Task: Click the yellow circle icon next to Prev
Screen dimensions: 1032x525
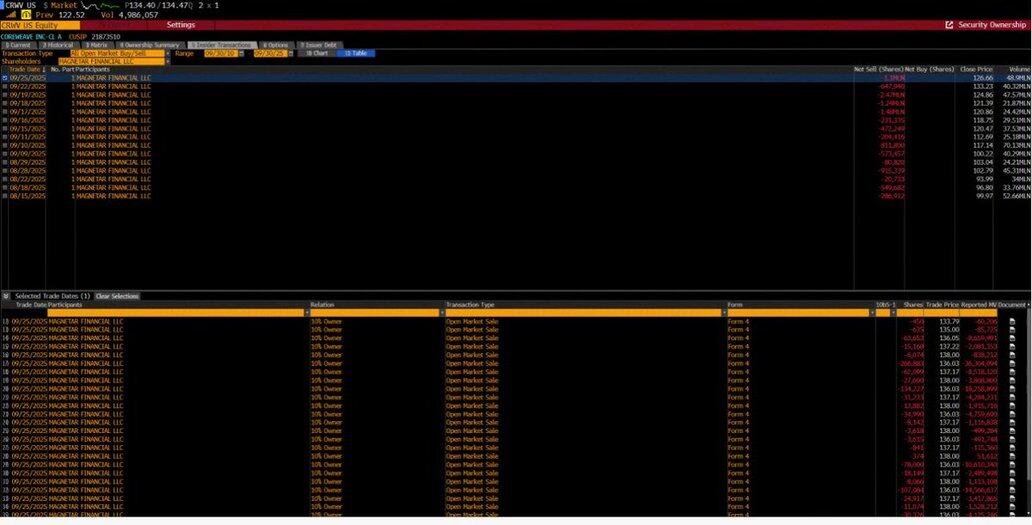Action: click(26, 15)
